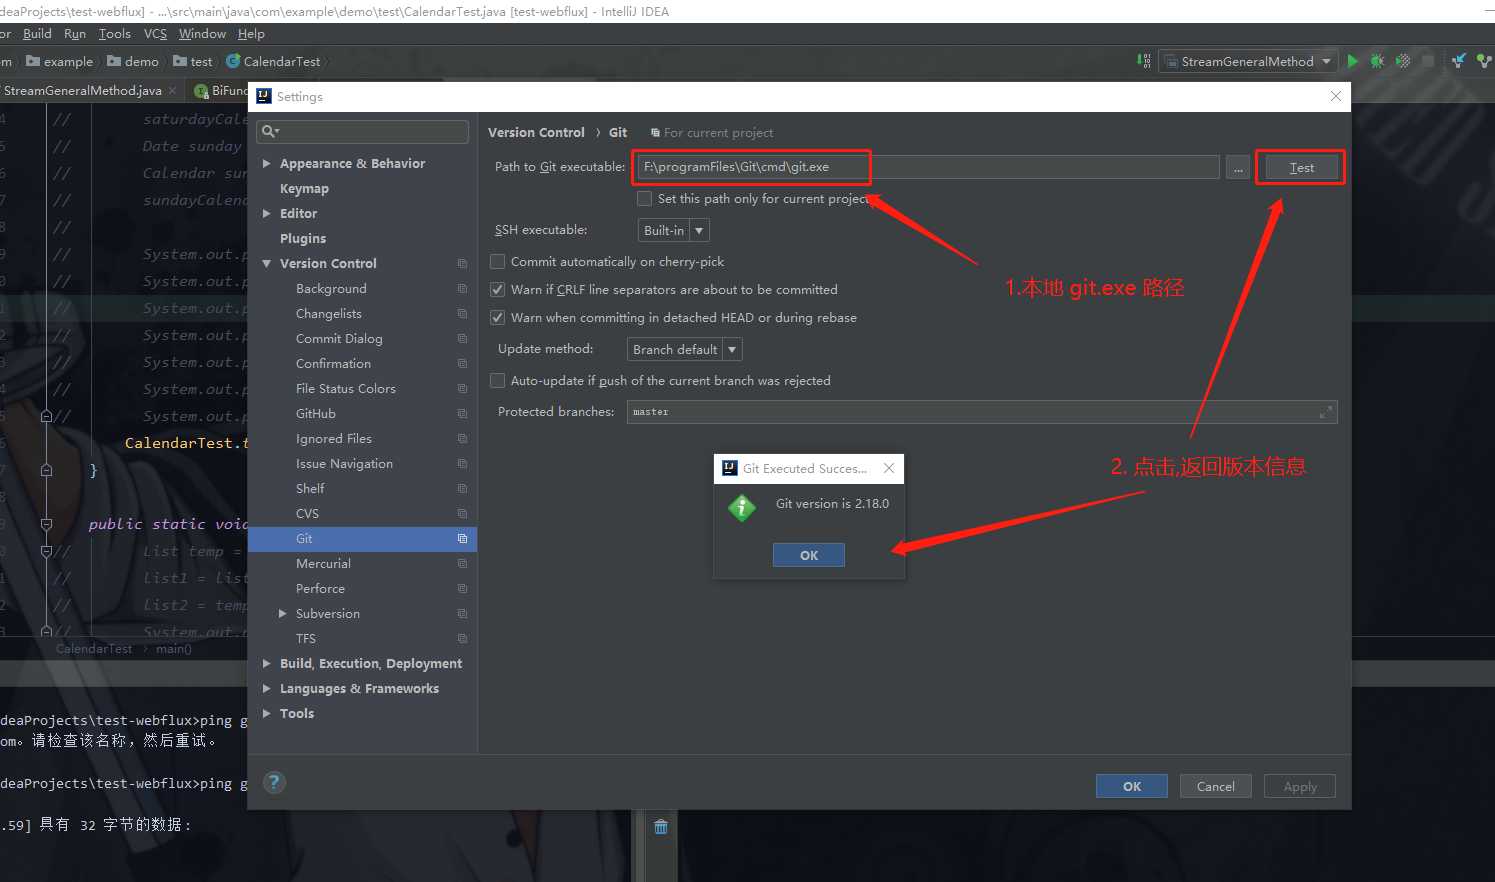
Task: Click OK in the Settings dialog
Action: 1132,786
